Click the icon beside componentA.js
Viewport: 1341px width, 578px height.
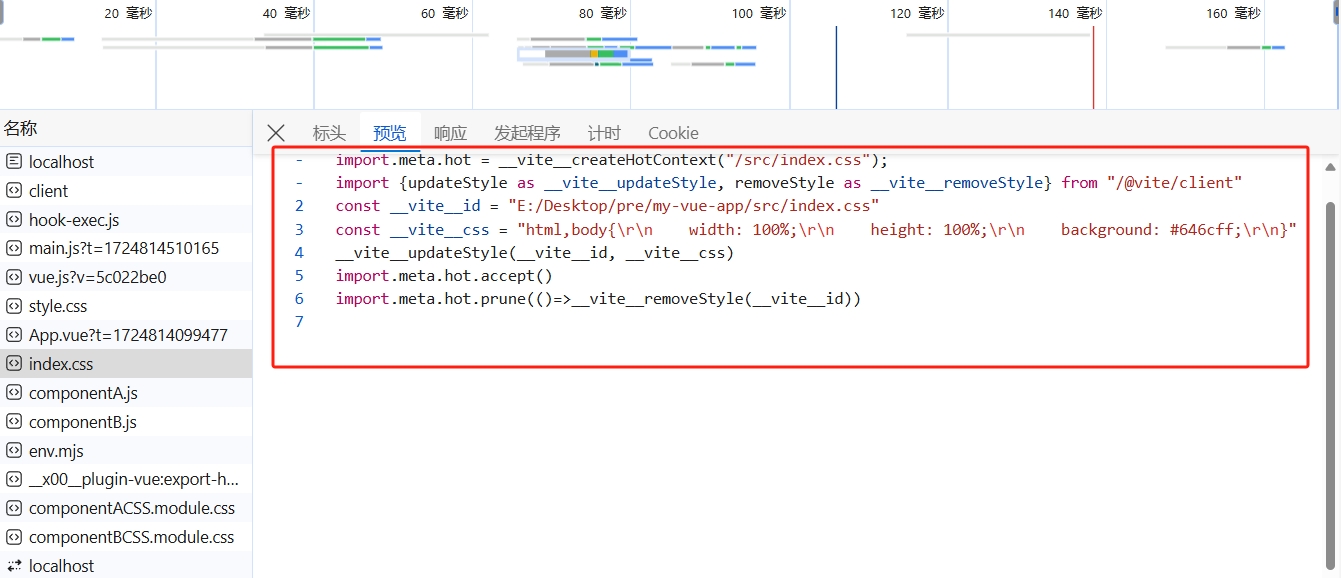[14, 393]
